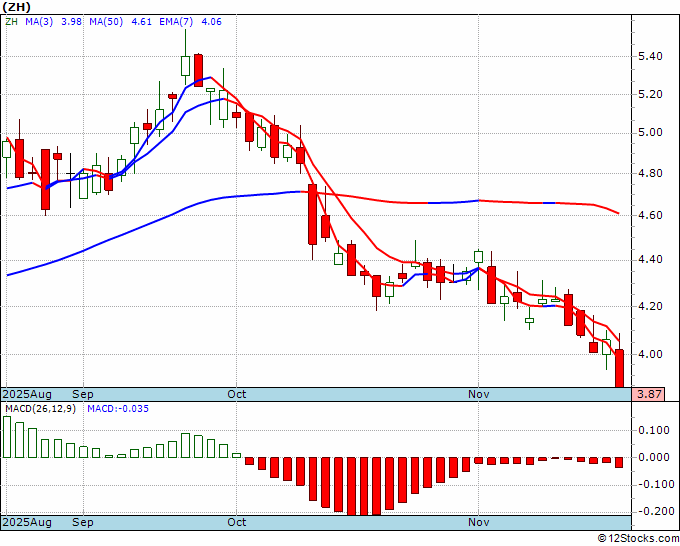This screenshot has height=546, width=680.
Task: Click Sep on MACD date axis
Action: pos(83,522)
